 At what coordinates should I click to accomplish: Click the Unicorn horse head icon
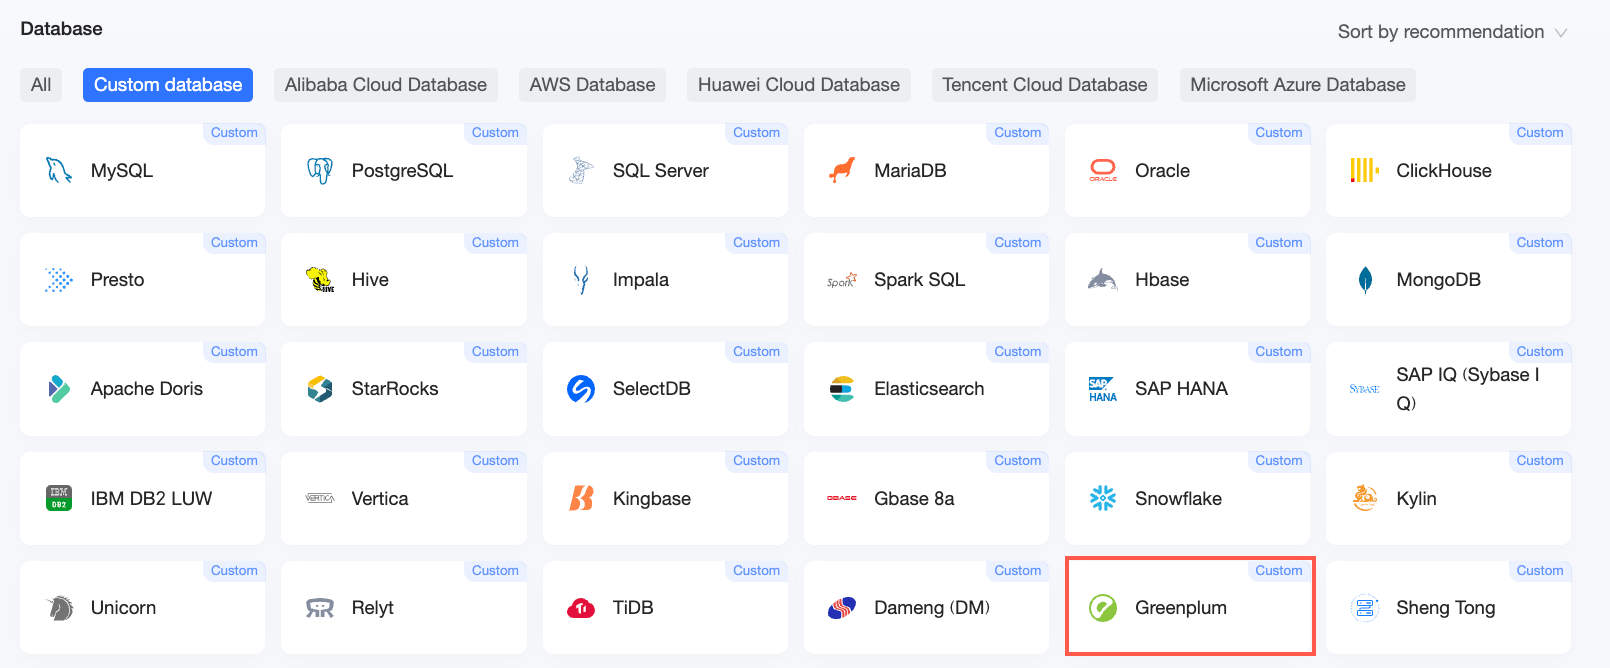point(59,608)
